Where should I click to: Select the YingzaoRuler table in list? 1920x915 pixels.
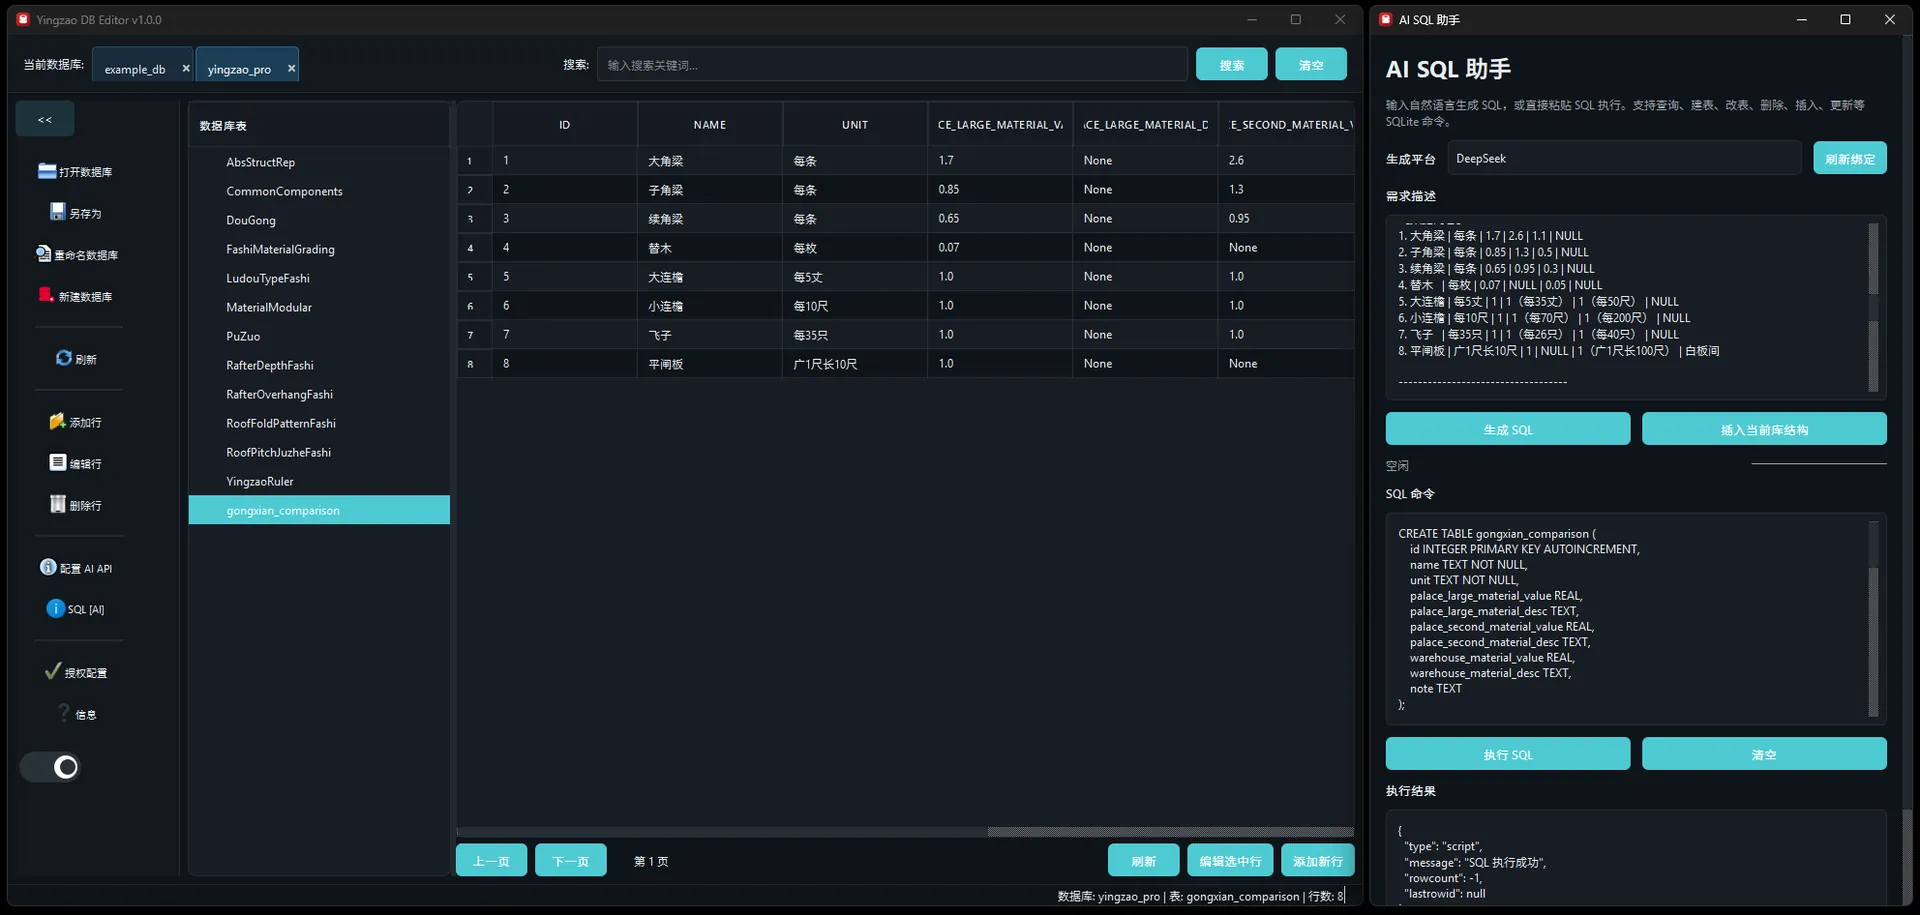tap(260, 481)
